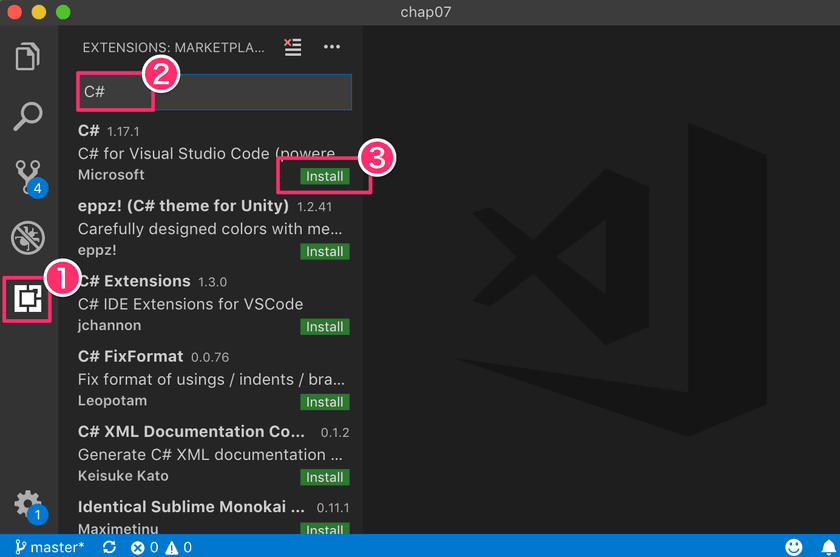
Task: Install the eppz! C# theme for Unity
Action: (x=325, y=251)
